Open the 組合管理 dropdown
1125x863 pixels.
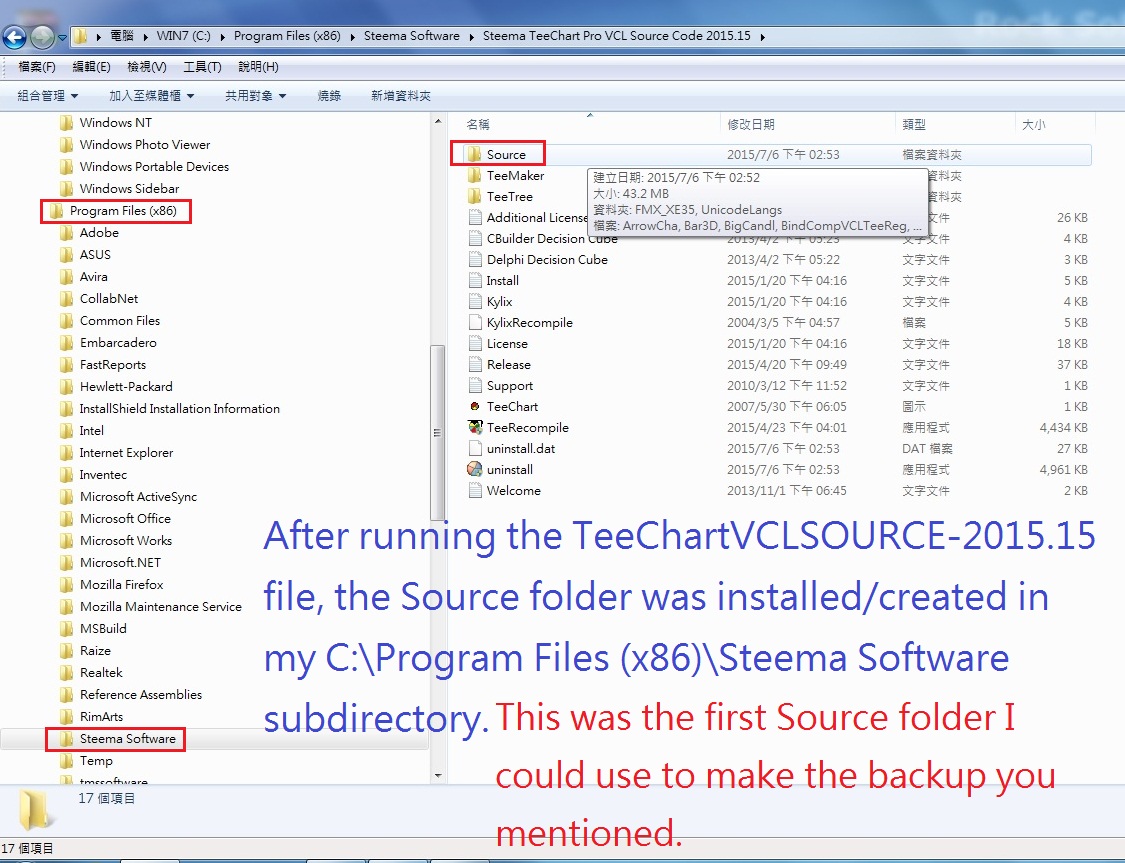47,95
